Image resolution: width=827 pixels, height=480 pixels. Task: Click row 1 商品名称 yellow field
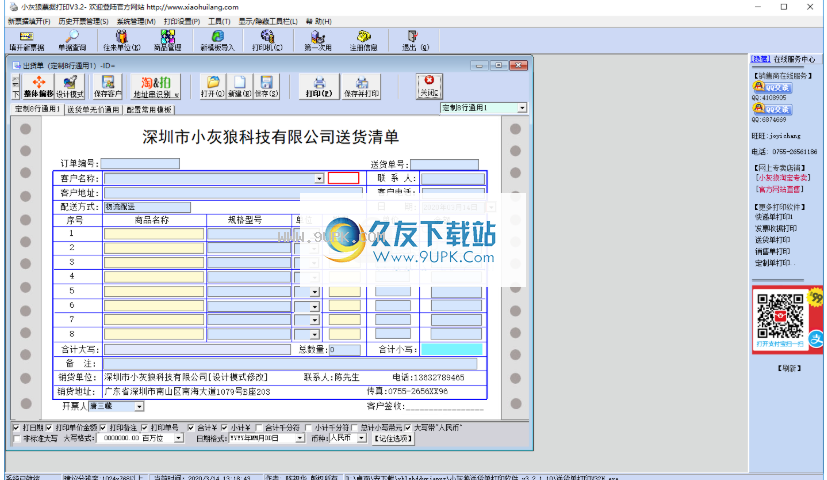[x=154, y=234]
